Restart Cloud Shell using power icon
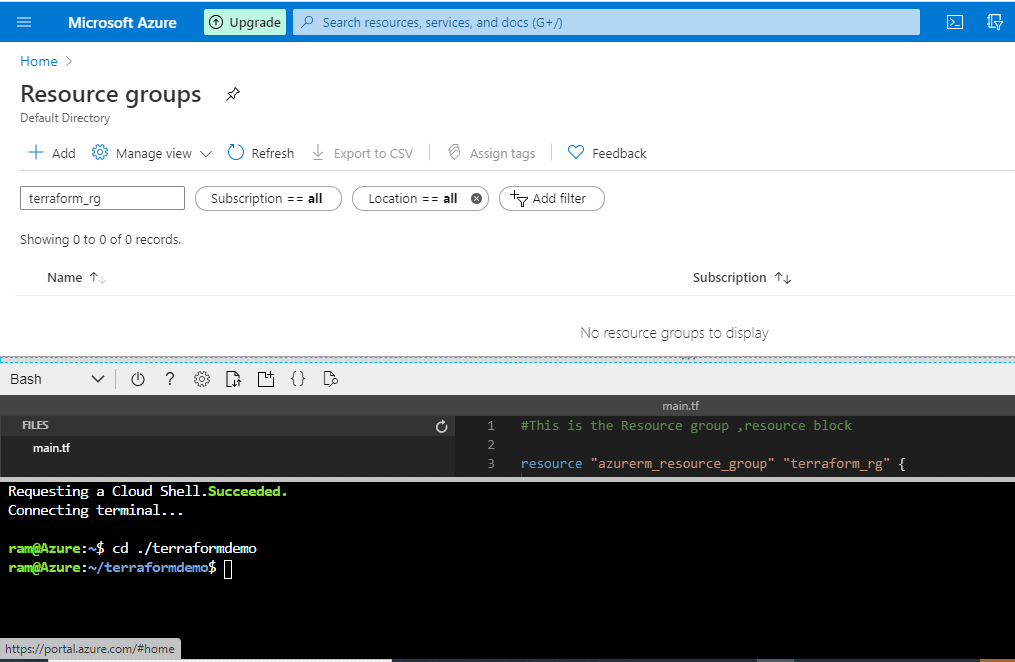This screenshot has height=662, width=1015. click(137, 379)
